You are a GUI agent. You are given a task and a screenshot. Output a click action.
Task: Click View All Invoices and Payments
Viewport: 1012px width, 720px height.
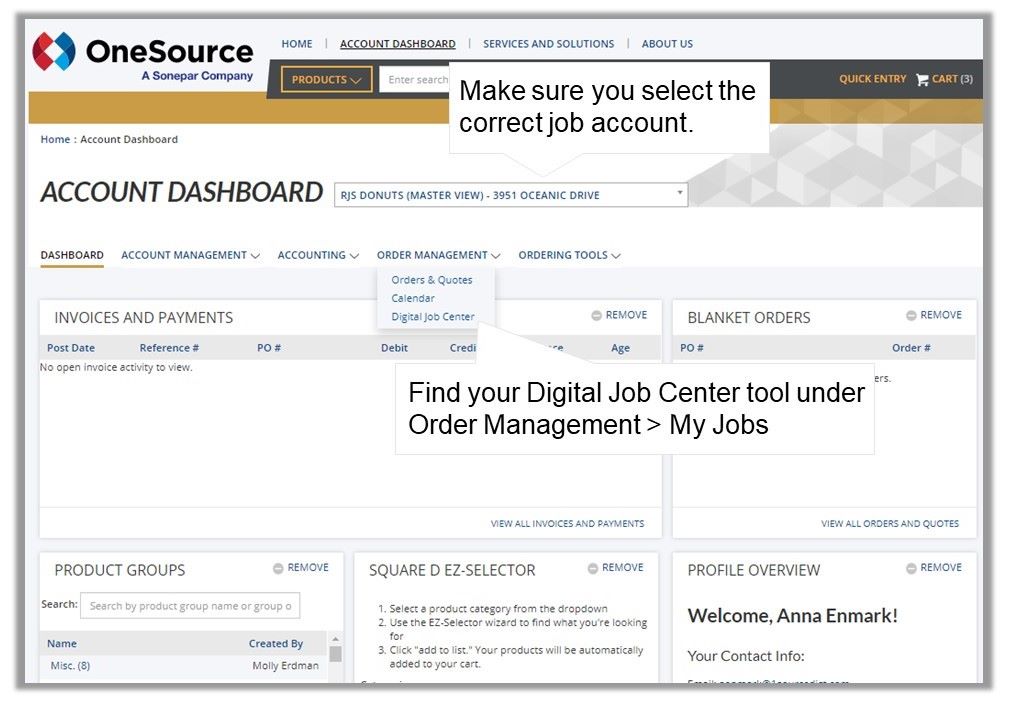tap(567, 524)
